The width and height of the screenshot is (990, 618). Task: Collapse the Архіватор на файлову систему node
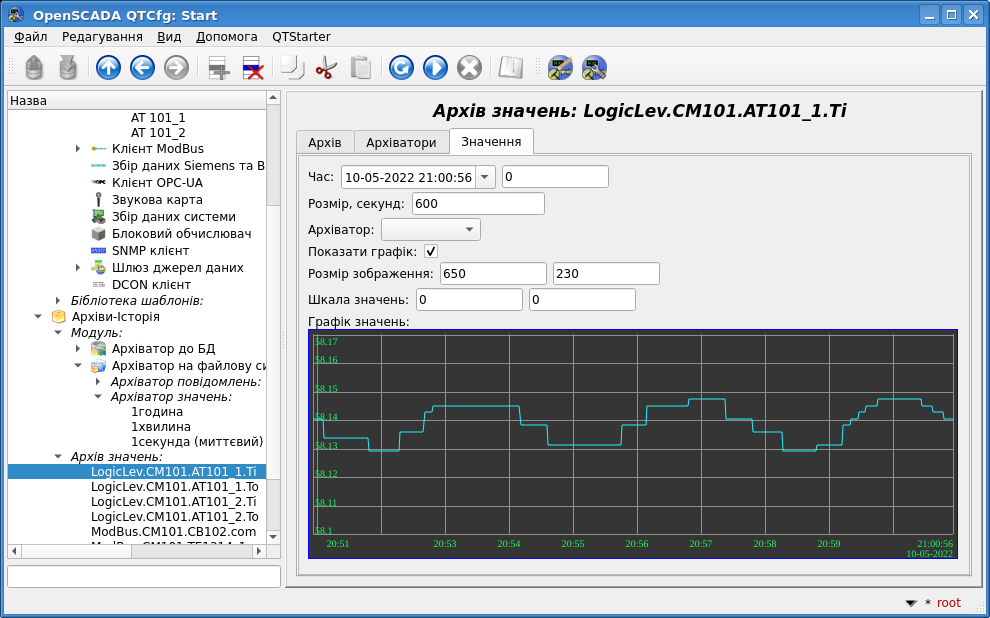coord(78,366)
